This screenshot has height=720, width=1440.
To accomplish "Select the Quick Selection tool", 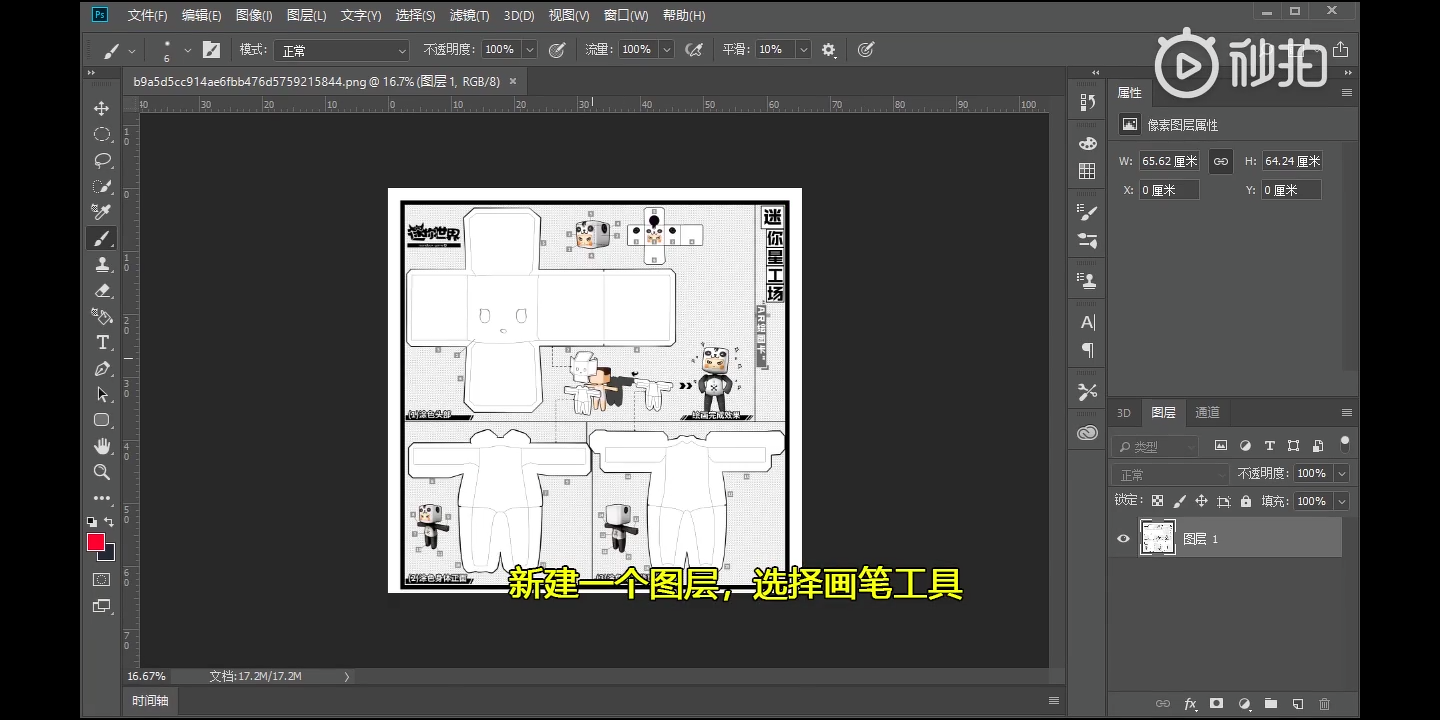I will (x=102, y=186).
